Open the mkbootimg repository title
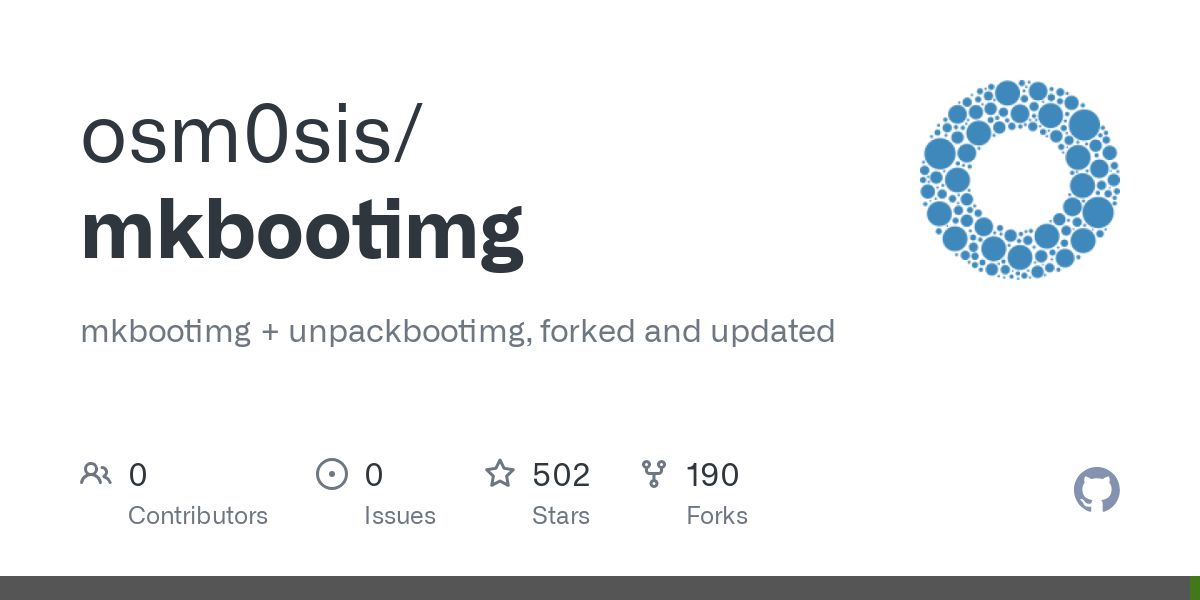Image resolution: width=1200 pixels, height=600 pixels. click(x=302, y=233)
